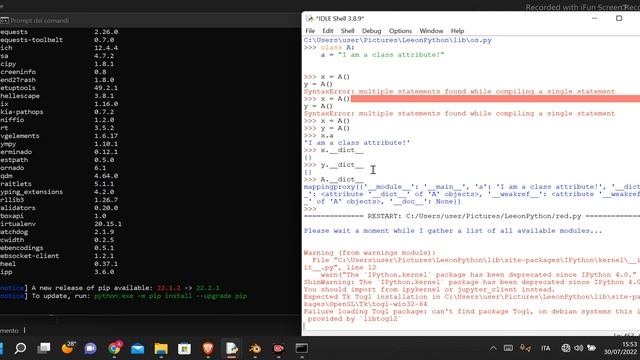Click the battery tray icon
640x360 pixels.
591,348
